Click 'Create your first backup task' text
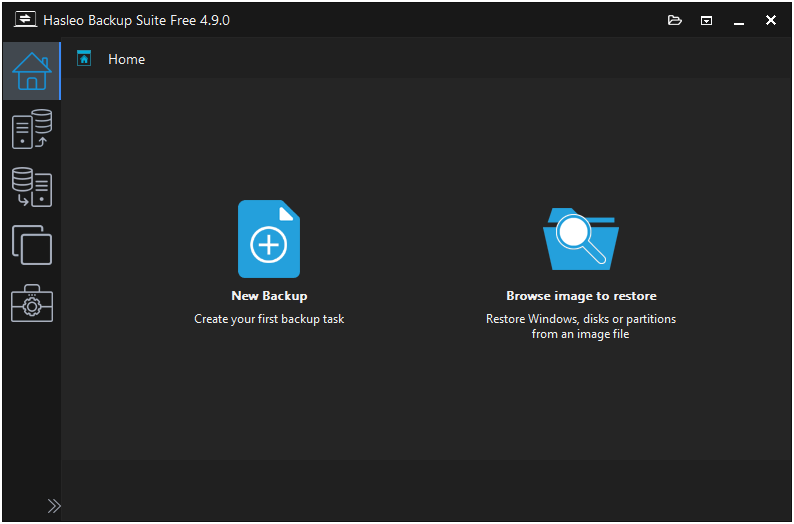 click(x=269, y=319)
